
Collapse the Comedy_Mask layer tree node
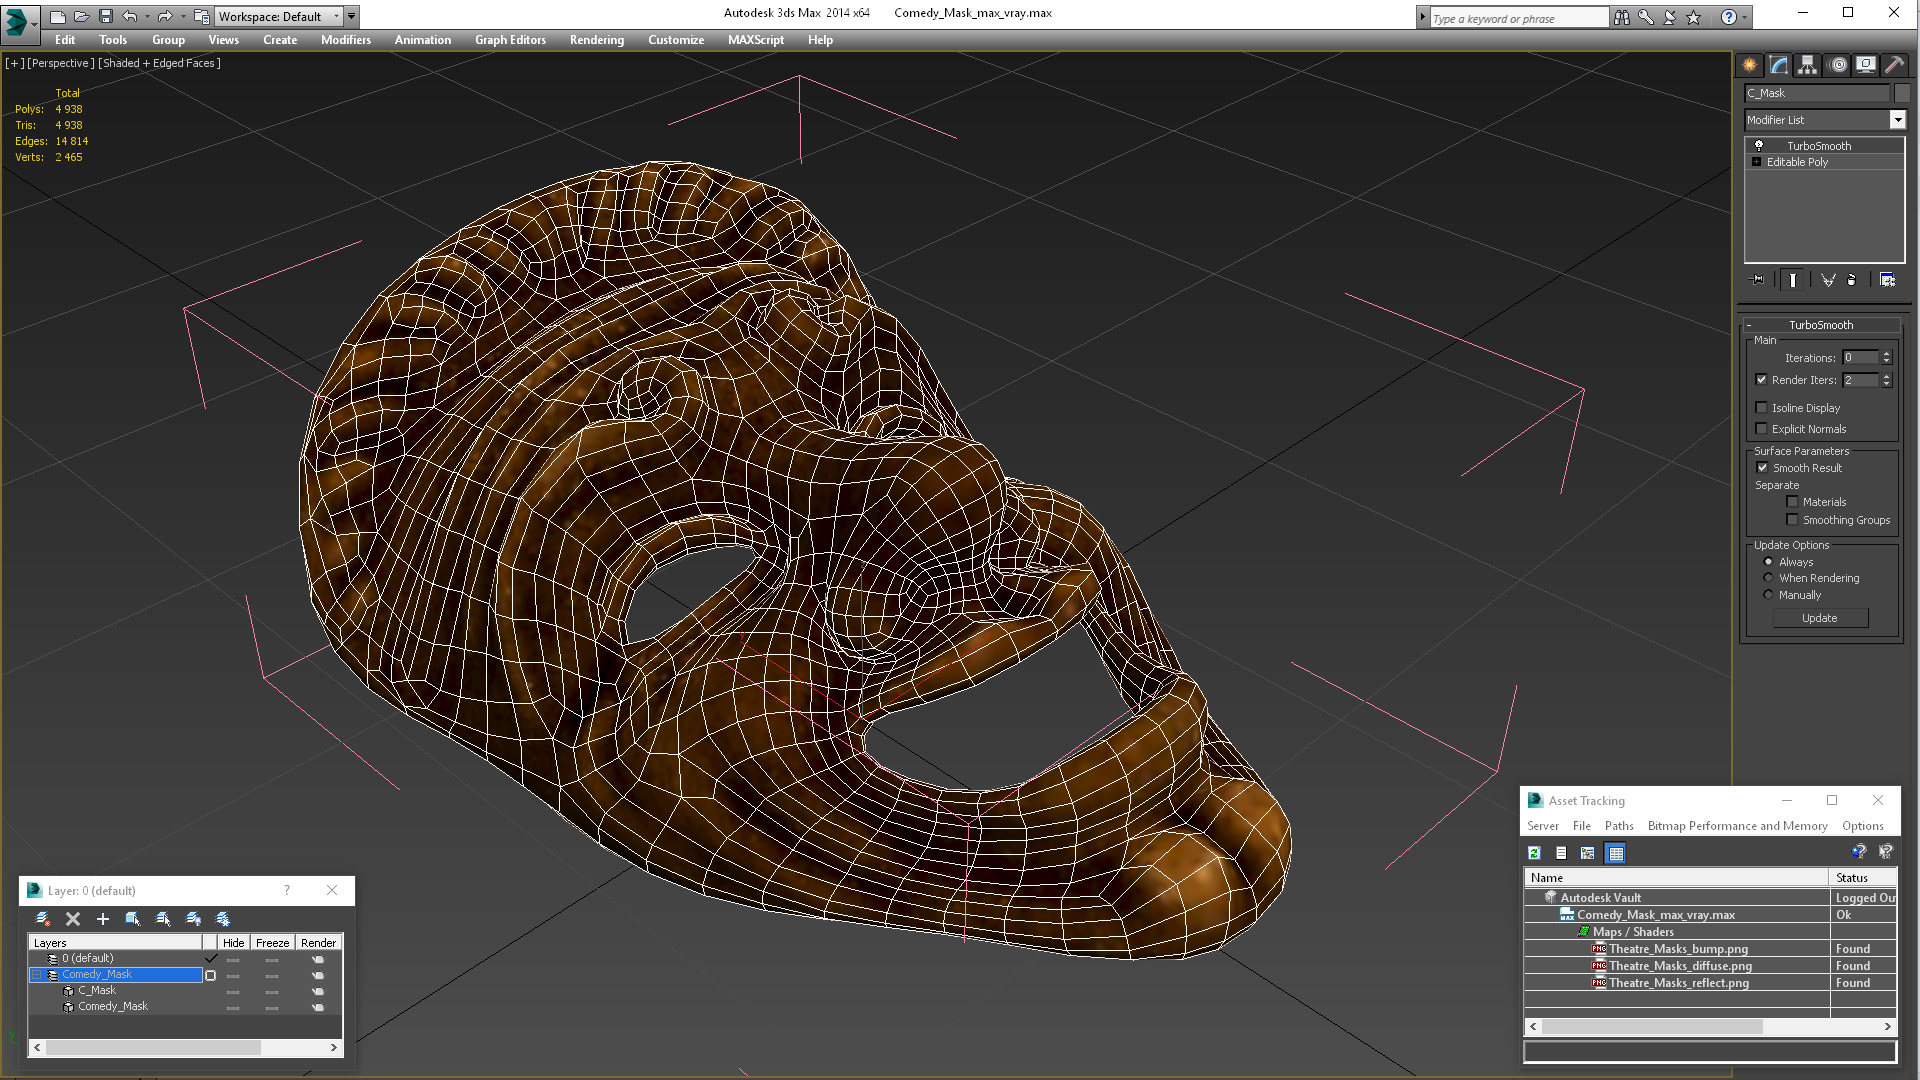[x=37, y=975]
